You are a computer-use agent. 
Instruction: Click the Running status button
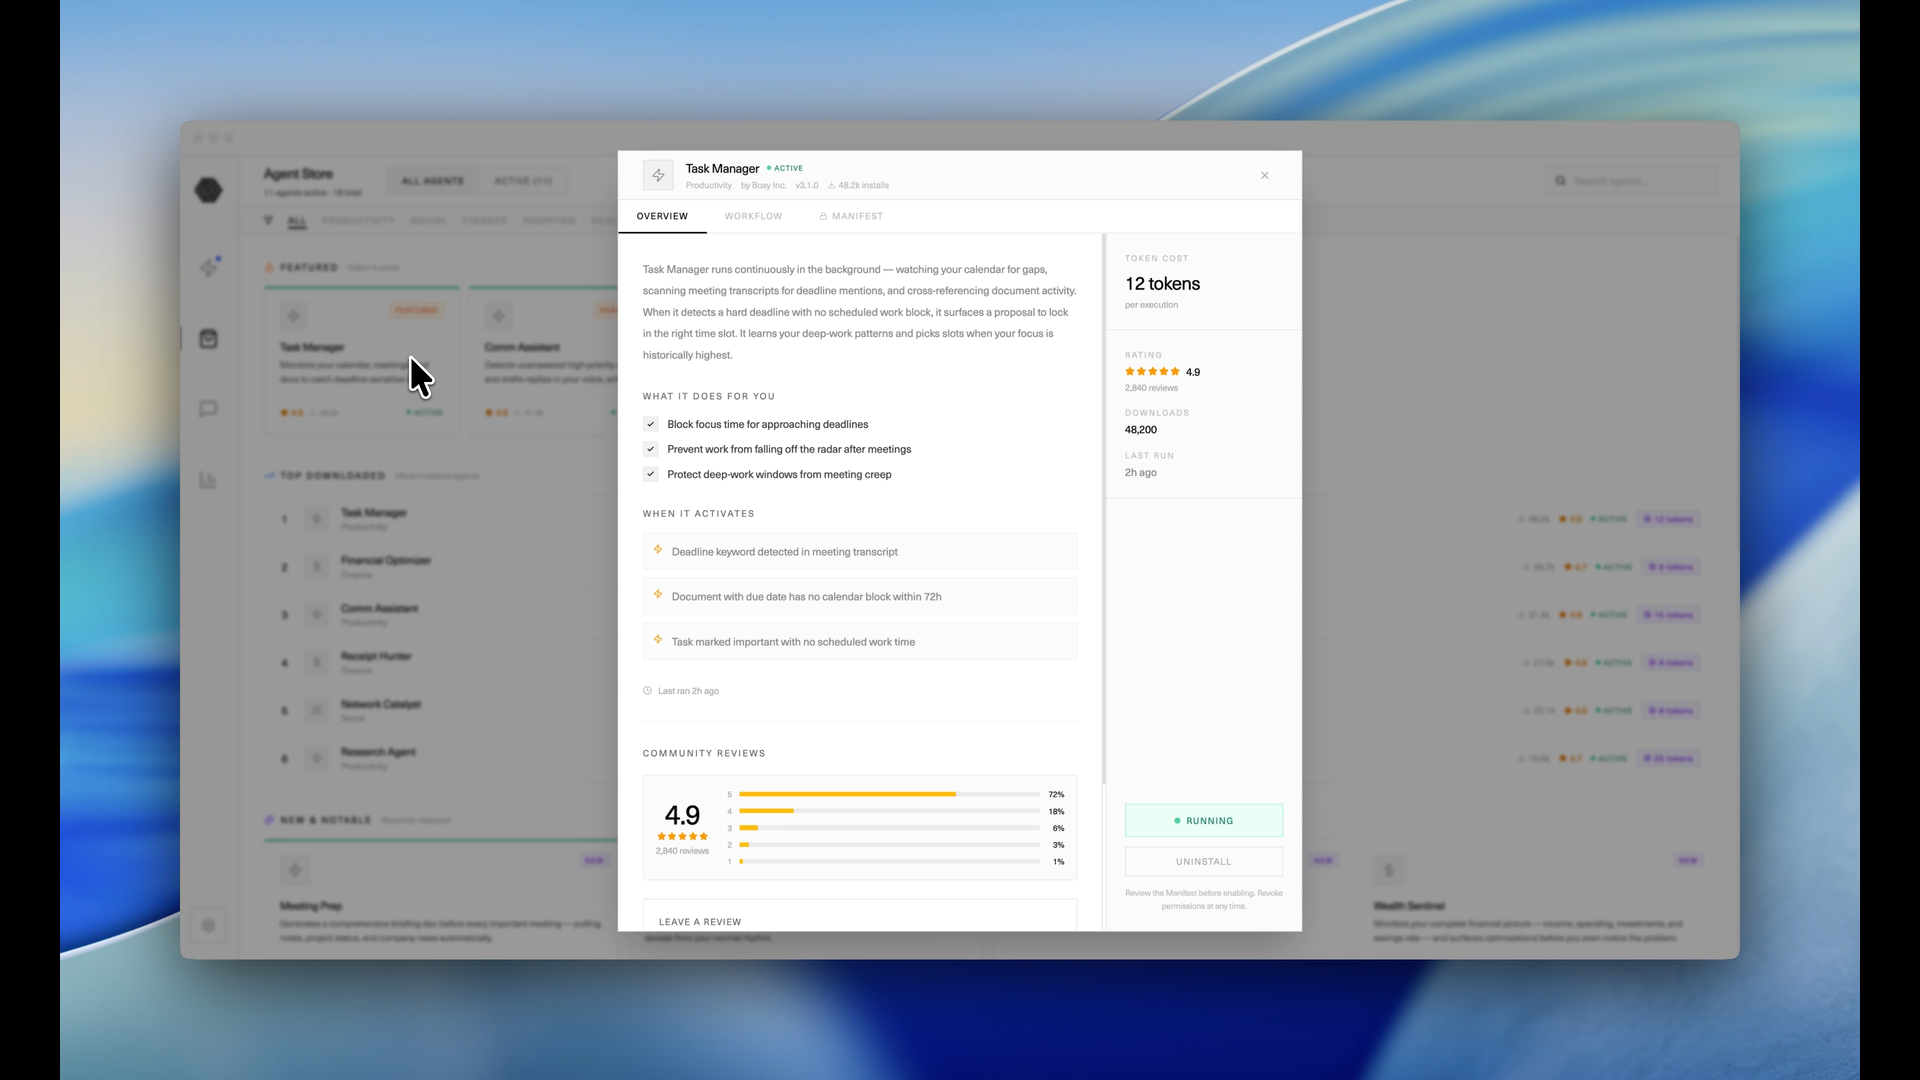coord(1203,820)
